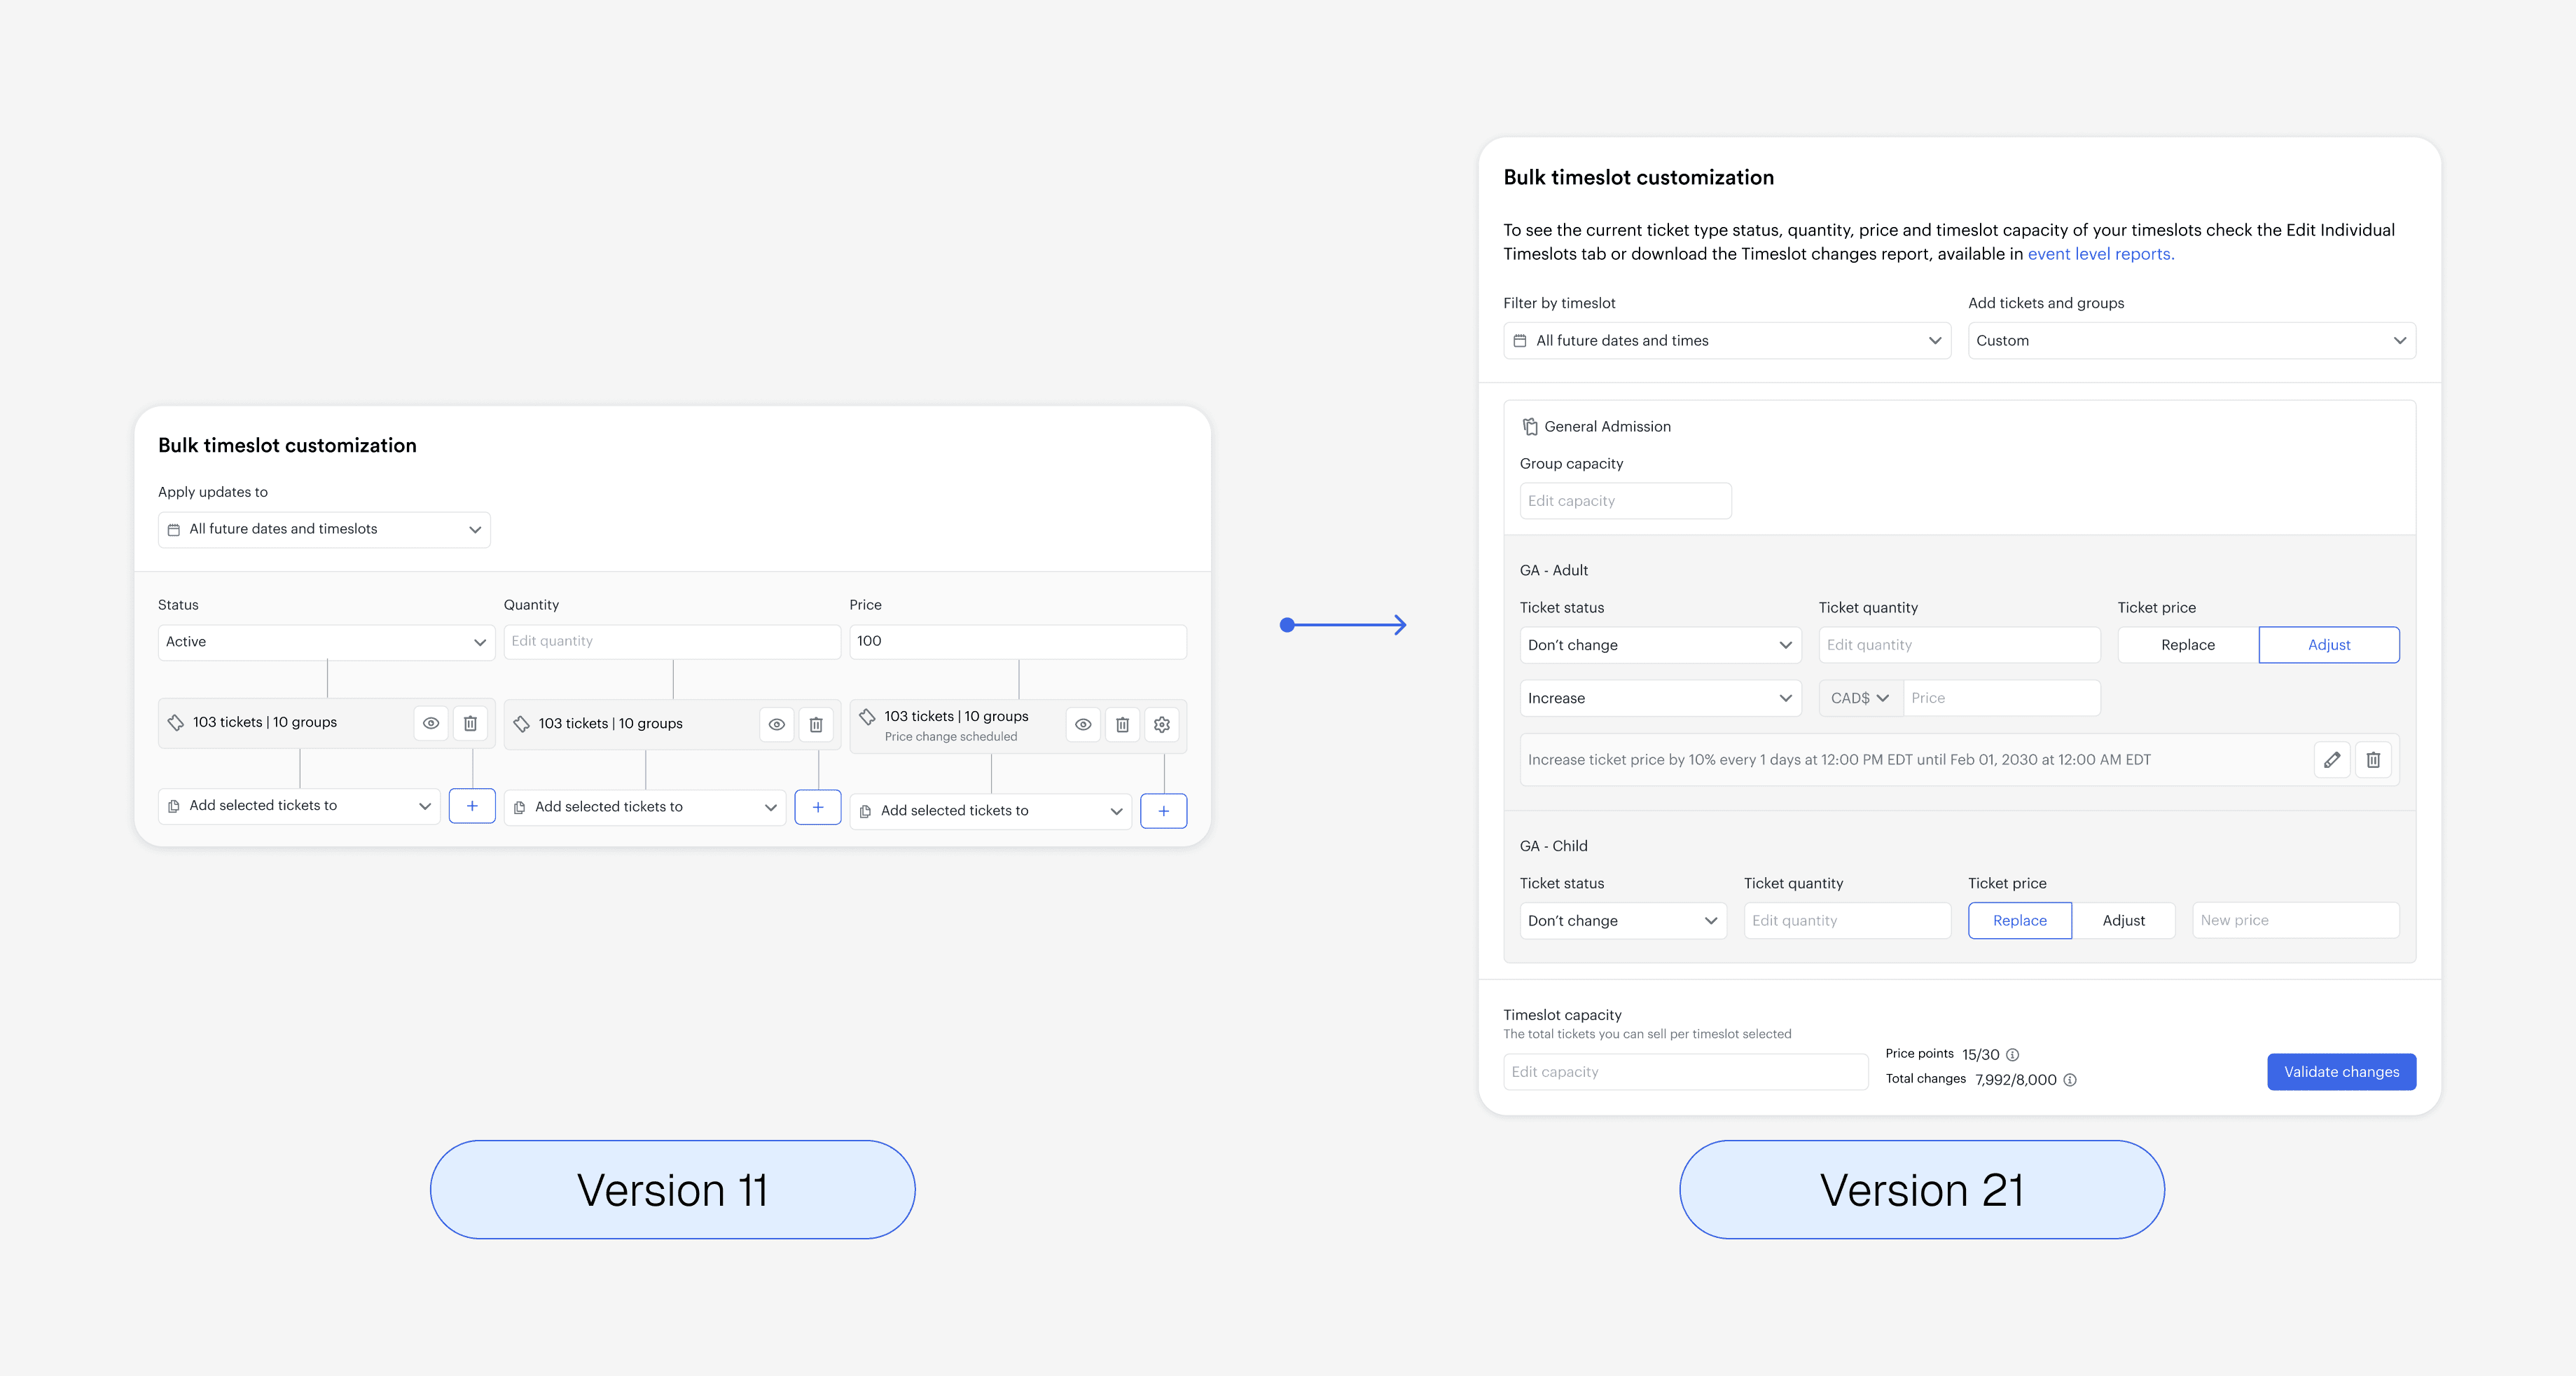
Task: Toggle eye icon in Status column
Action: tap(431, 723)
